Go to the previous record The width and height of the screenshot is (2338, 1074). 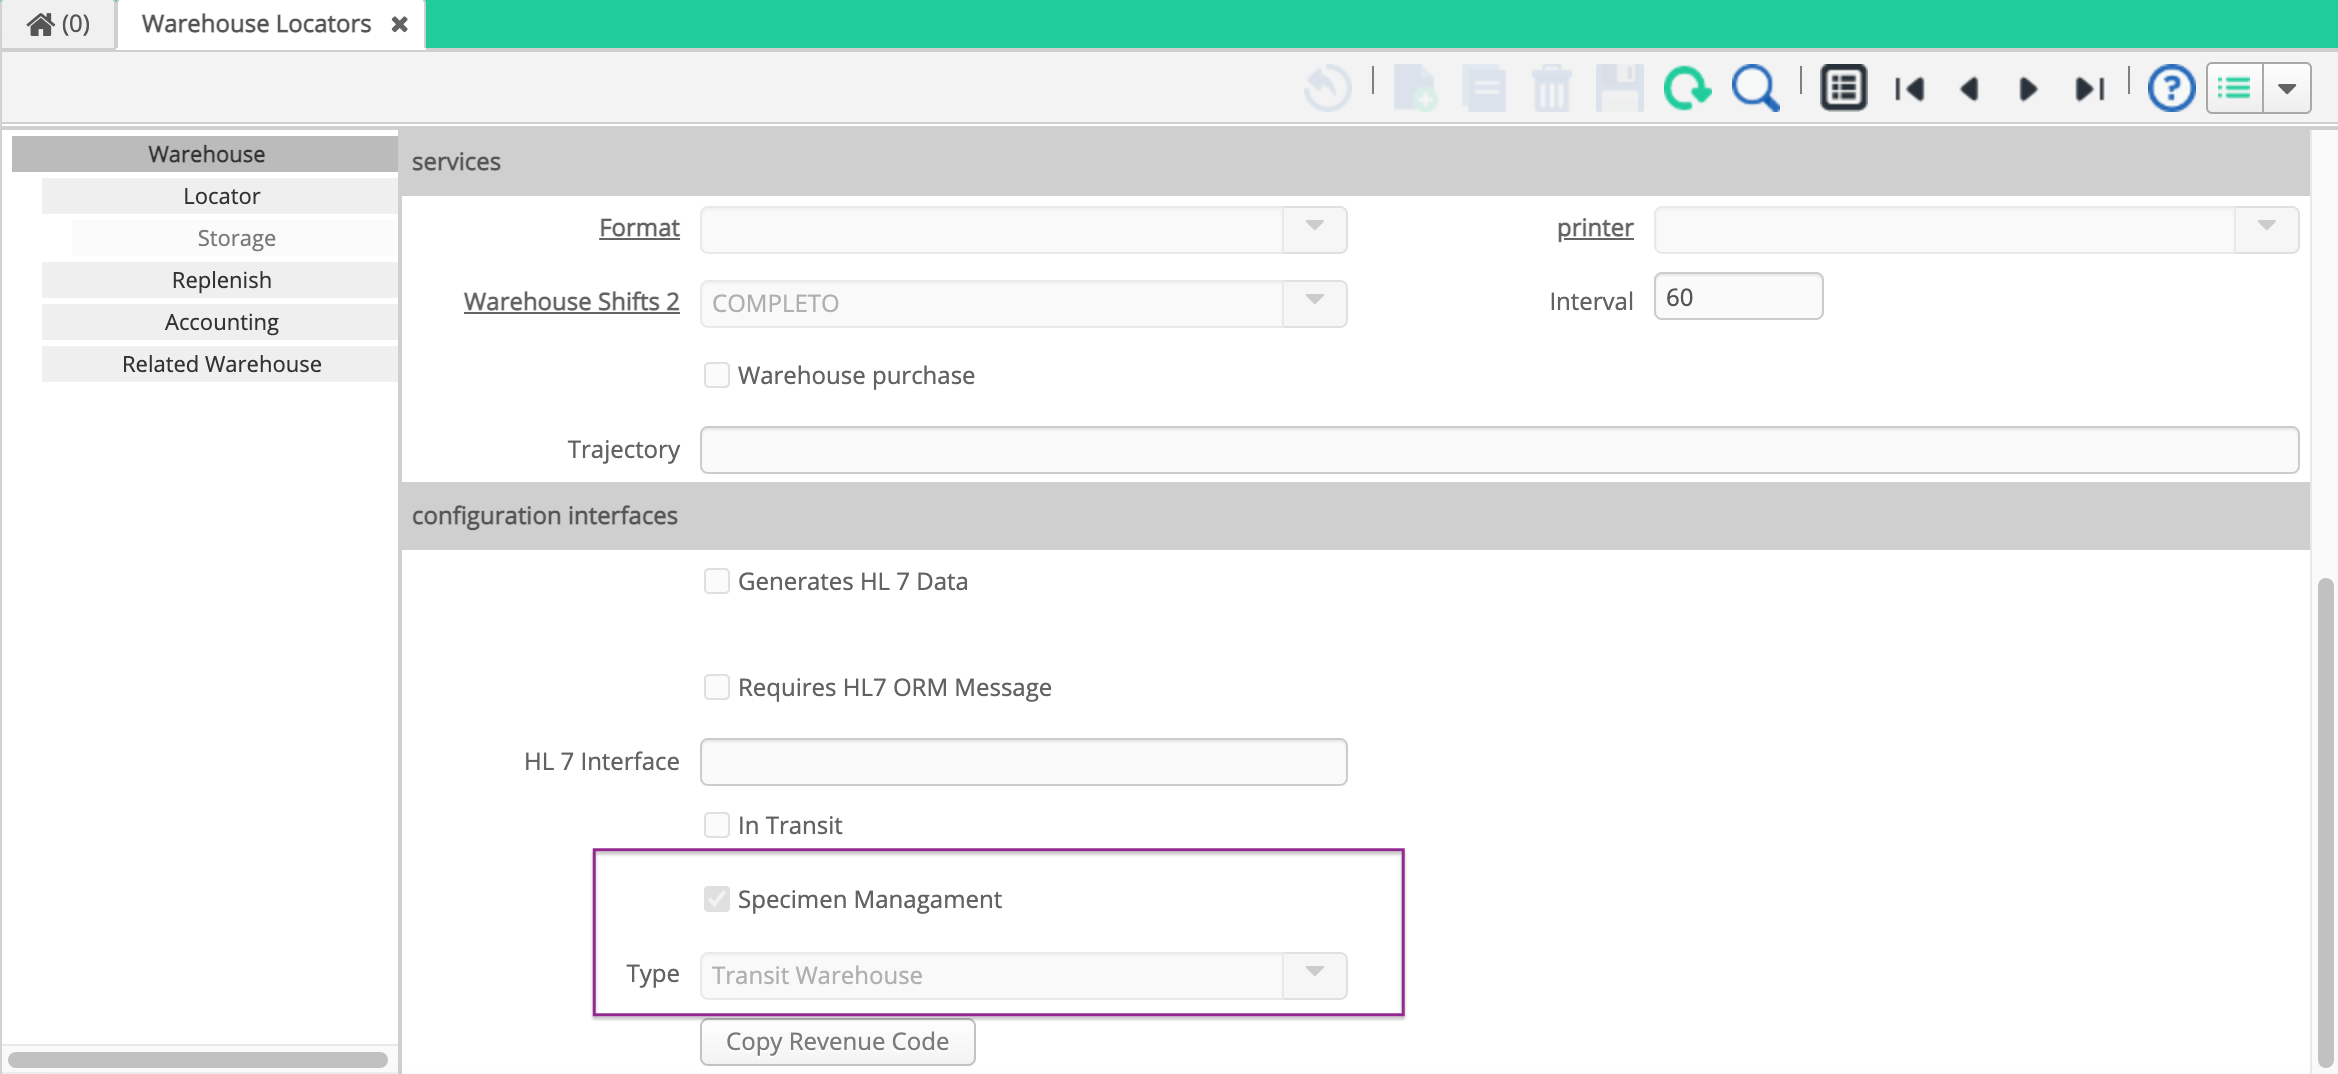click(x=1969, y=88)
